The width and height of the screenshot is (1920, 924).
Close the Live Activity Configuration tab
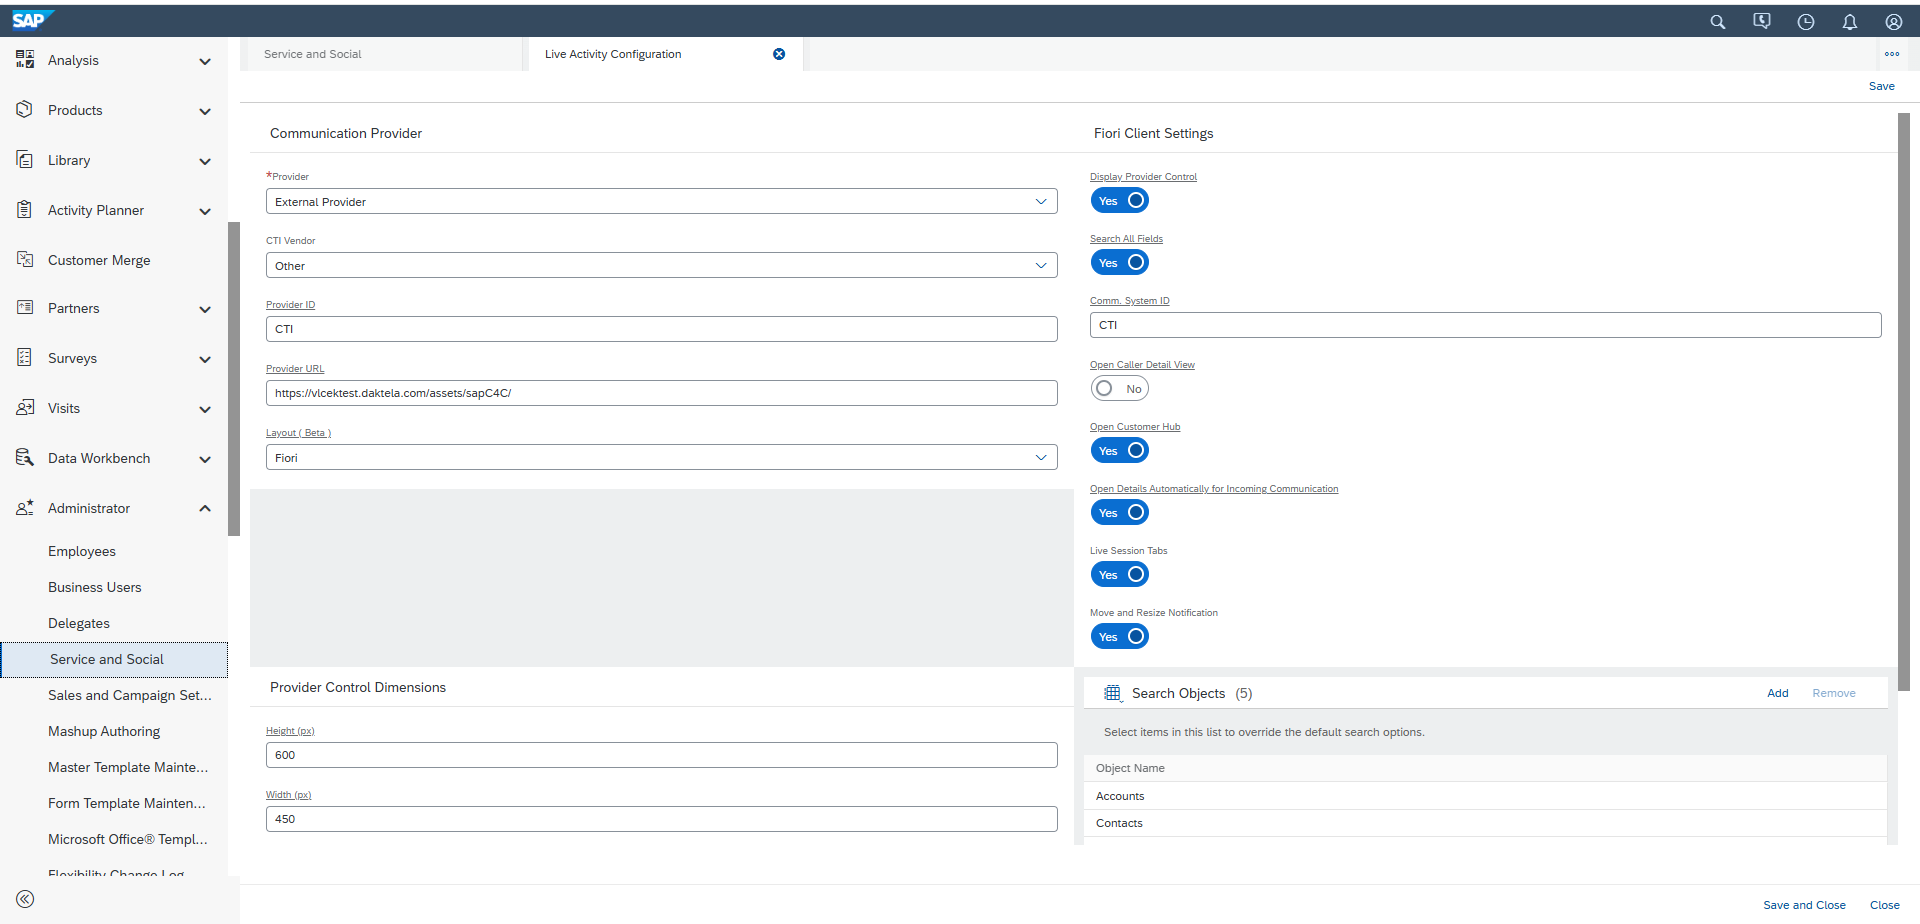pos(779,54)
